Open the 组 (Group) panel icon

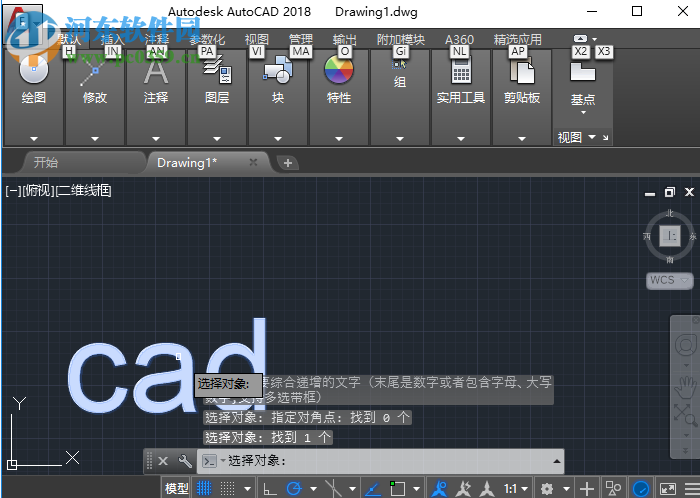400,65
